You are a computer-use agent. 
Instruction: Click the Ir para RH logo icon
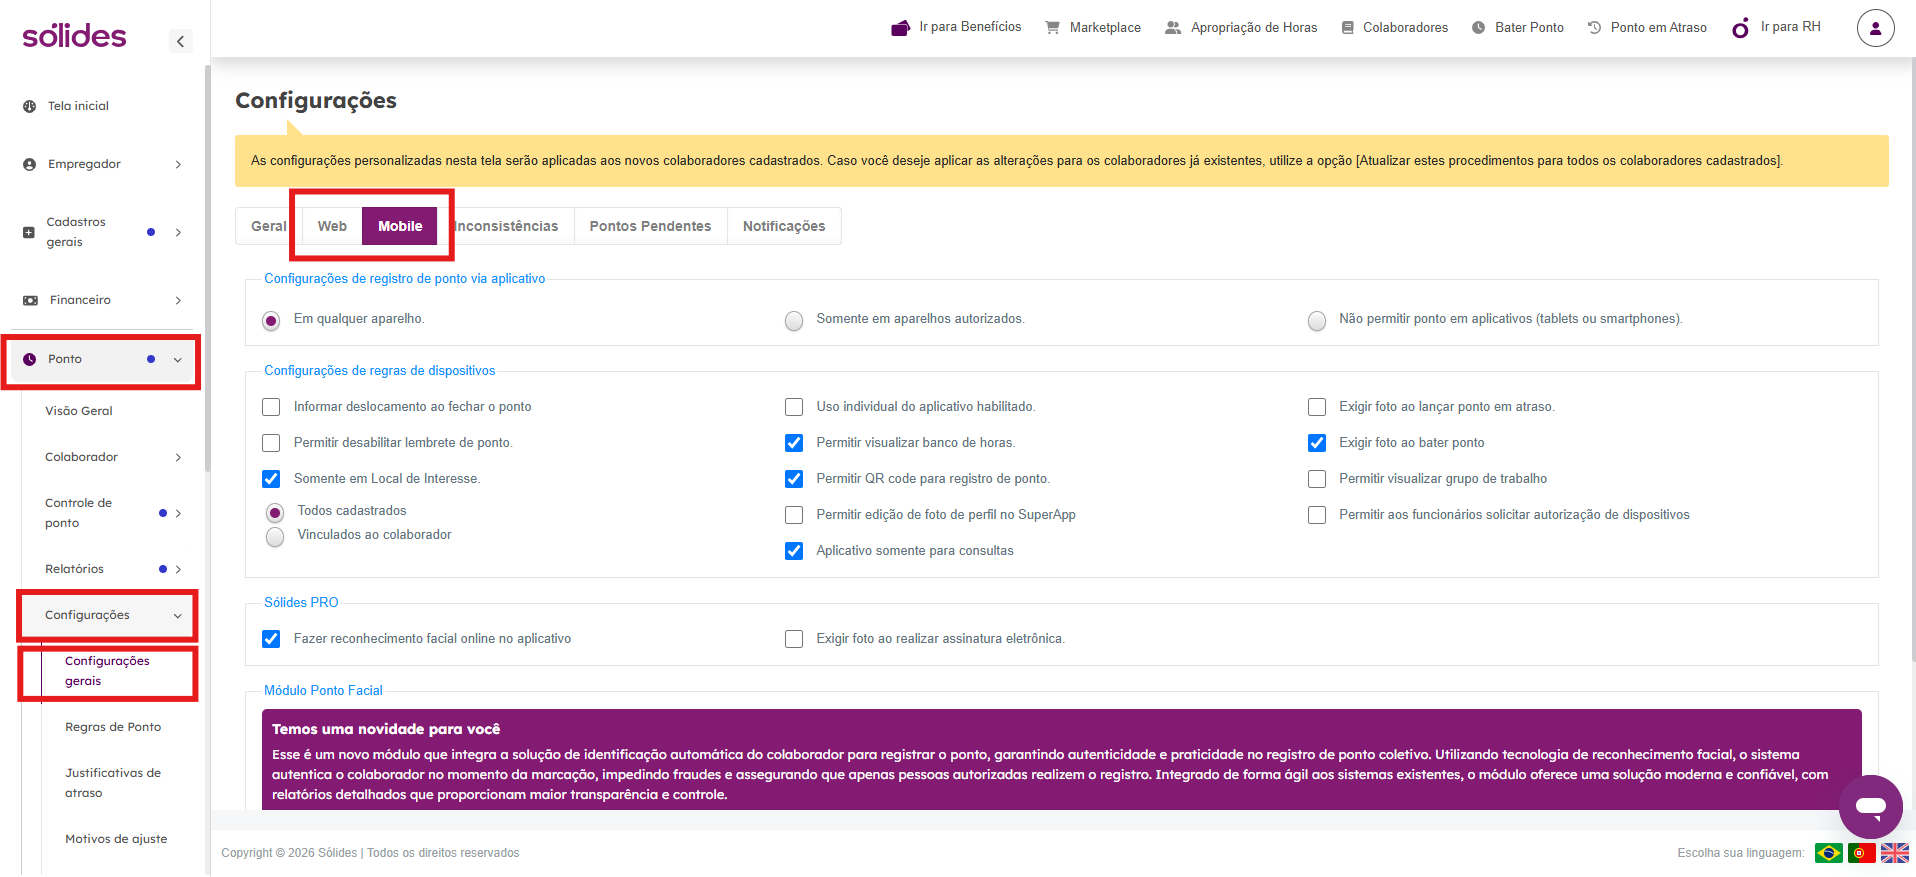pos(1741,28)
